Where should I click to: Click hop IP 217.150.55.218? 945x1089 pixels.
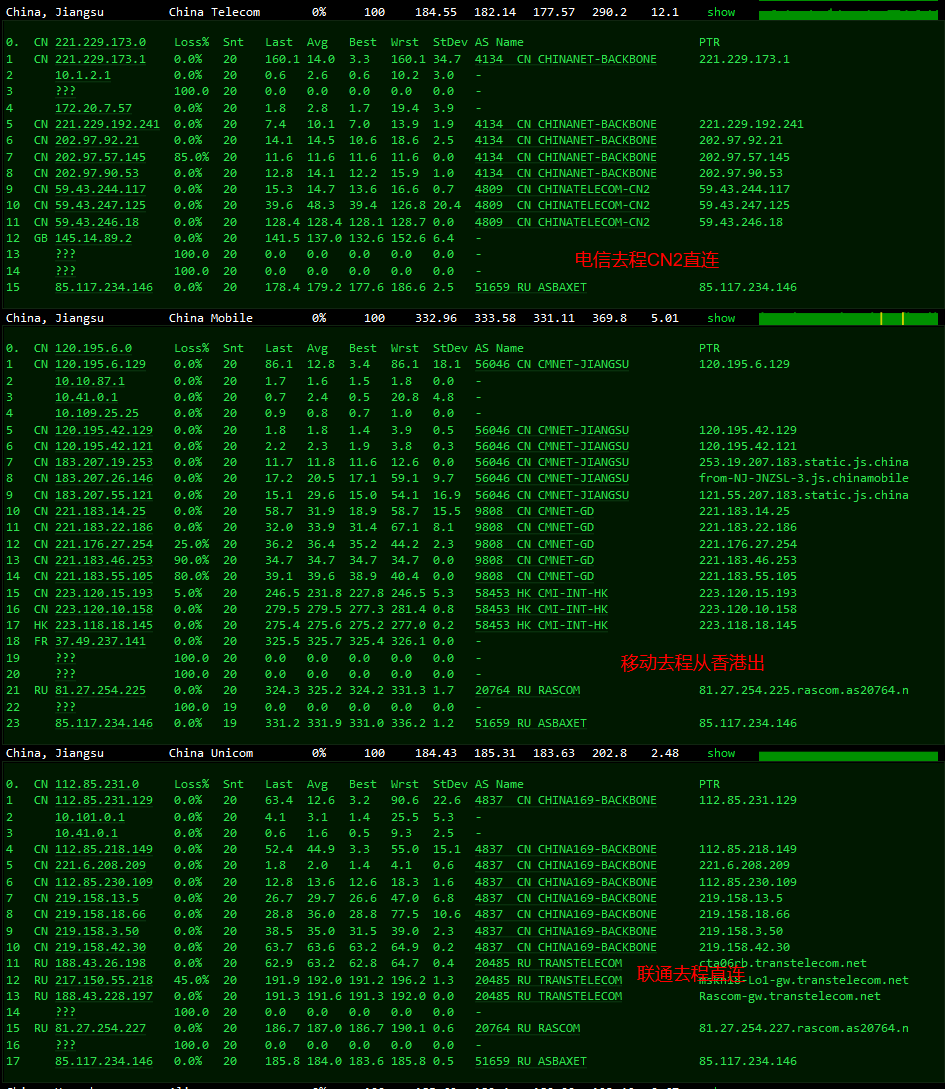click(104, 980)
